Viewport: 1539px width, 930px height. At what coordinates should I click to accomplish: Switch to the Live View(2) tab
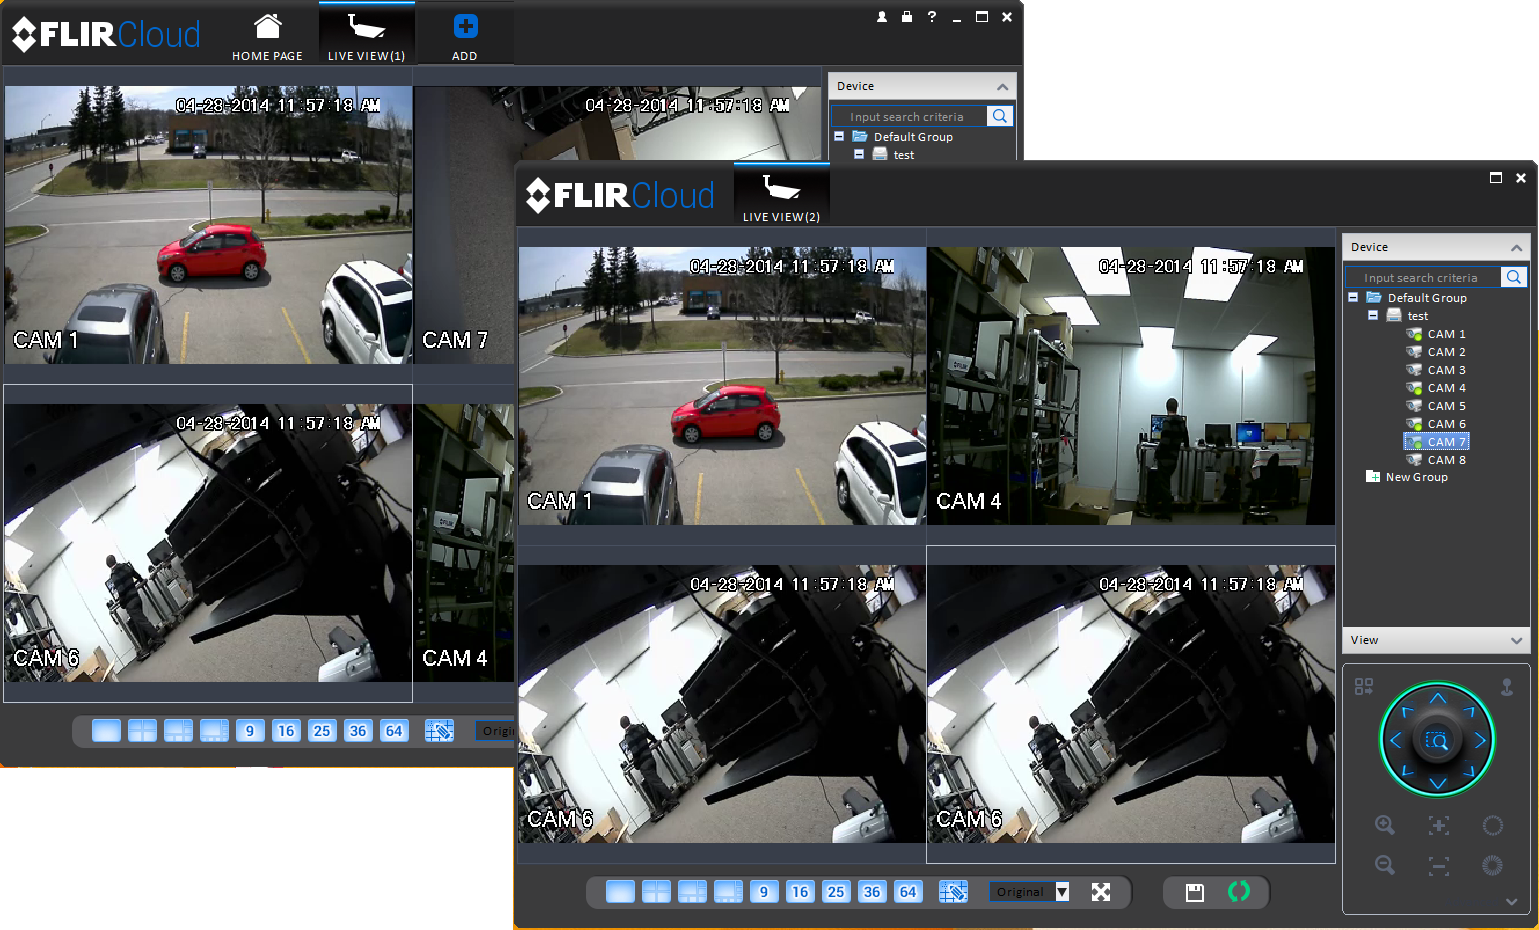(781, 195)
